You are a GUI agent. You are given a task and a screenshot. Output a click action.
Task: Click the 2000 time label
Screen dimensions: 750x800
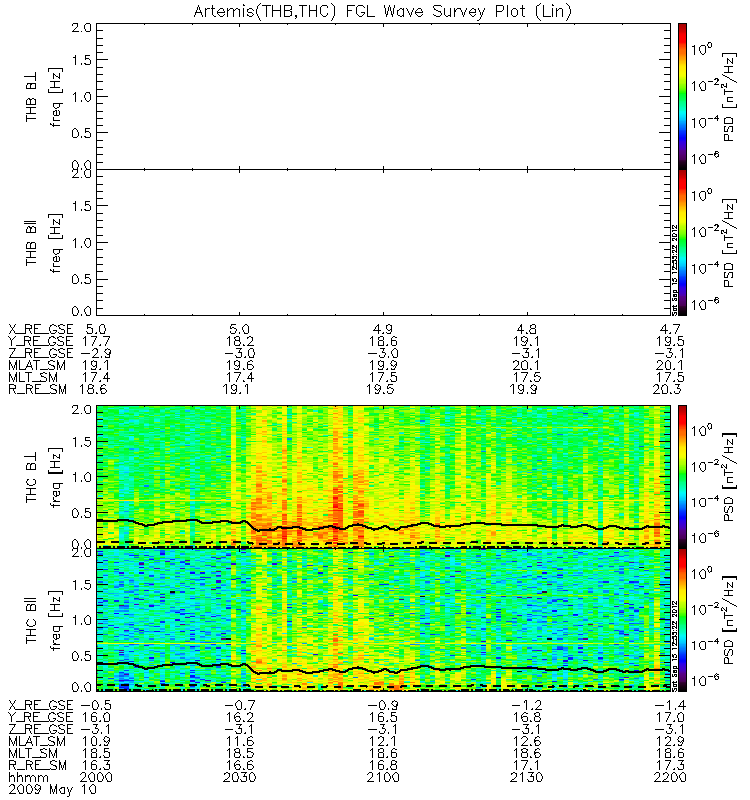[96, 778]
